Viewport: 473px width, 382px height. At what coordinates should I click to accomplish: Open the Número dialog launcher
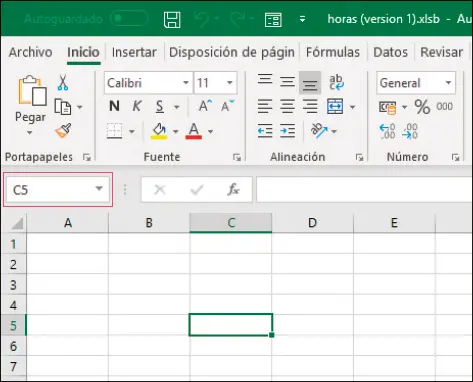click(455, 157)
